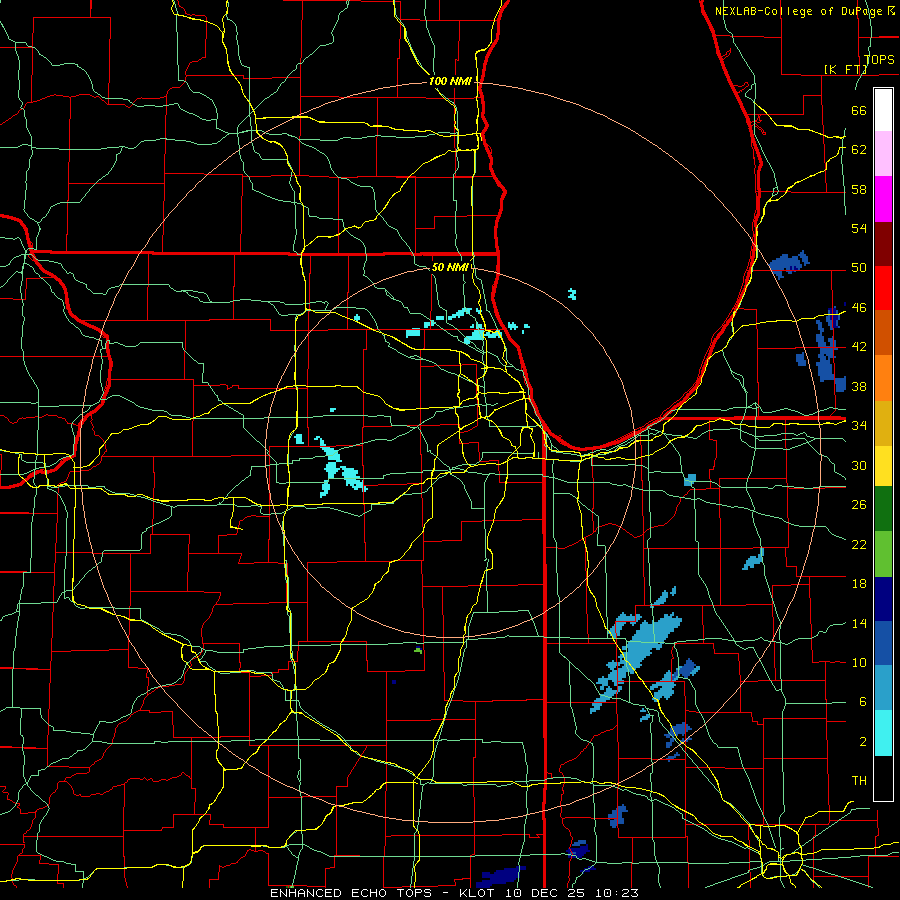Select the cyan legend color block
This screenshot has height=900, width=900.
[883, 733]
